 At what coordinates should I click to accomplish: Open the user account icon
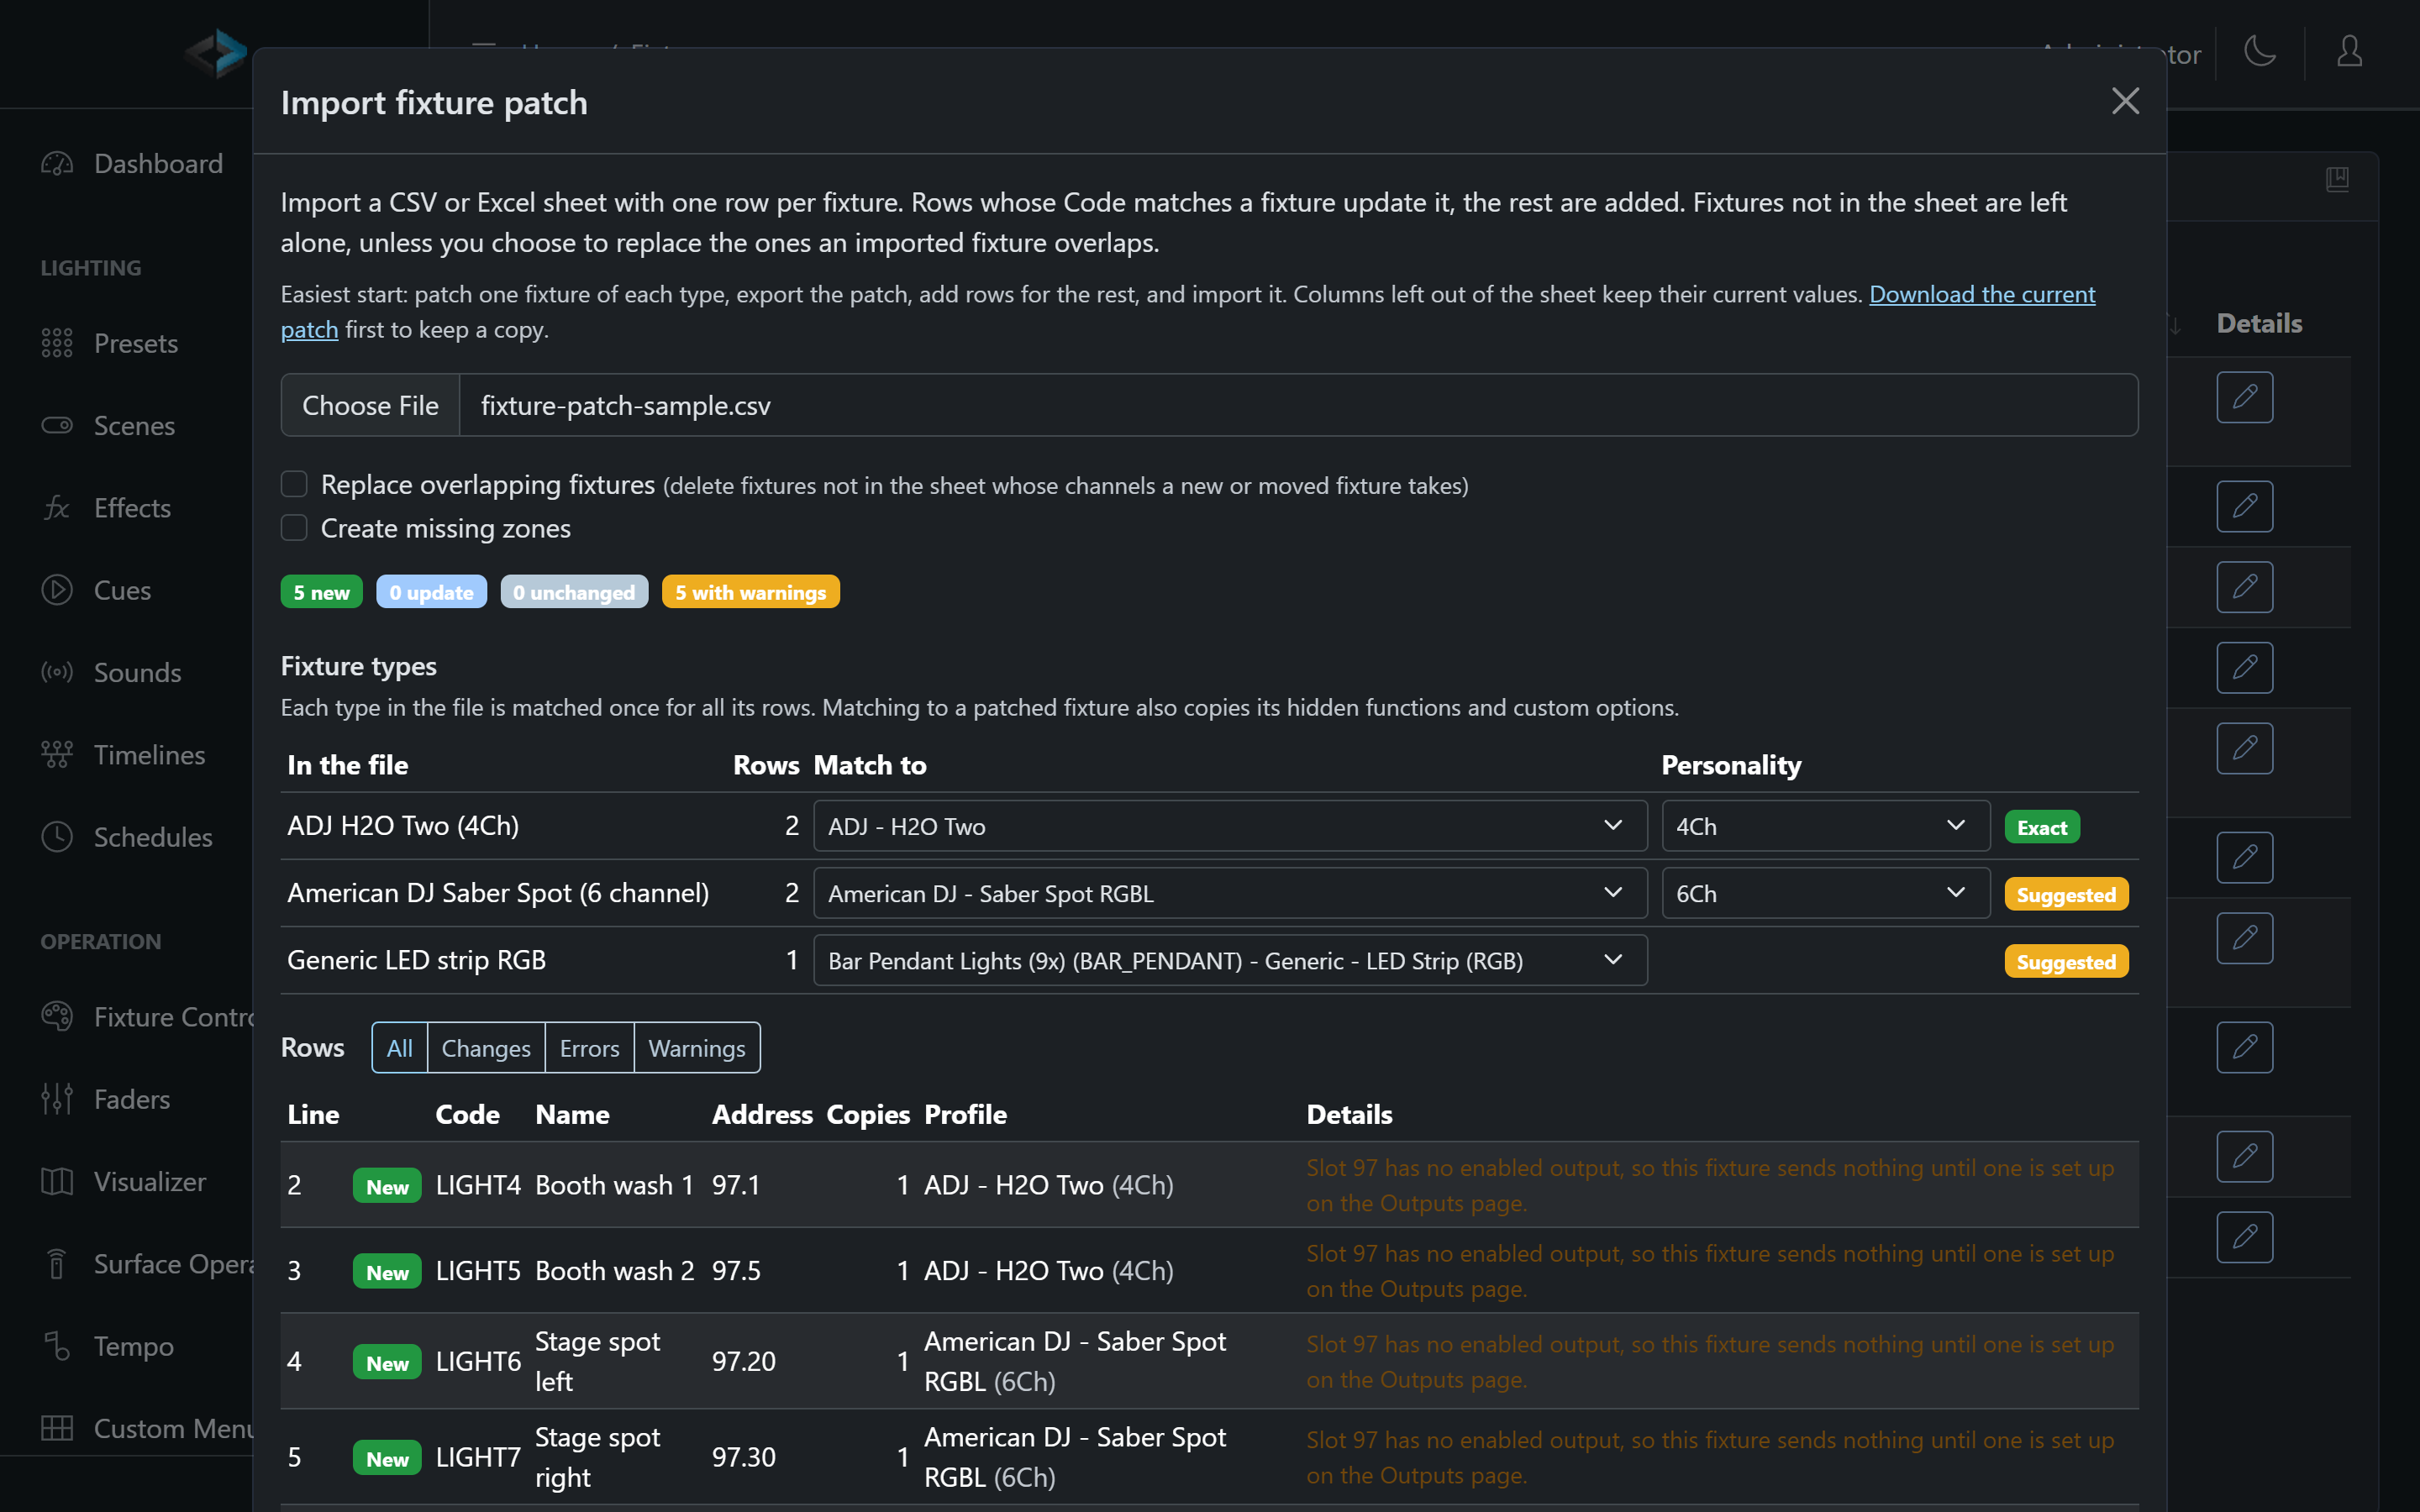(x=2349, y=51)
